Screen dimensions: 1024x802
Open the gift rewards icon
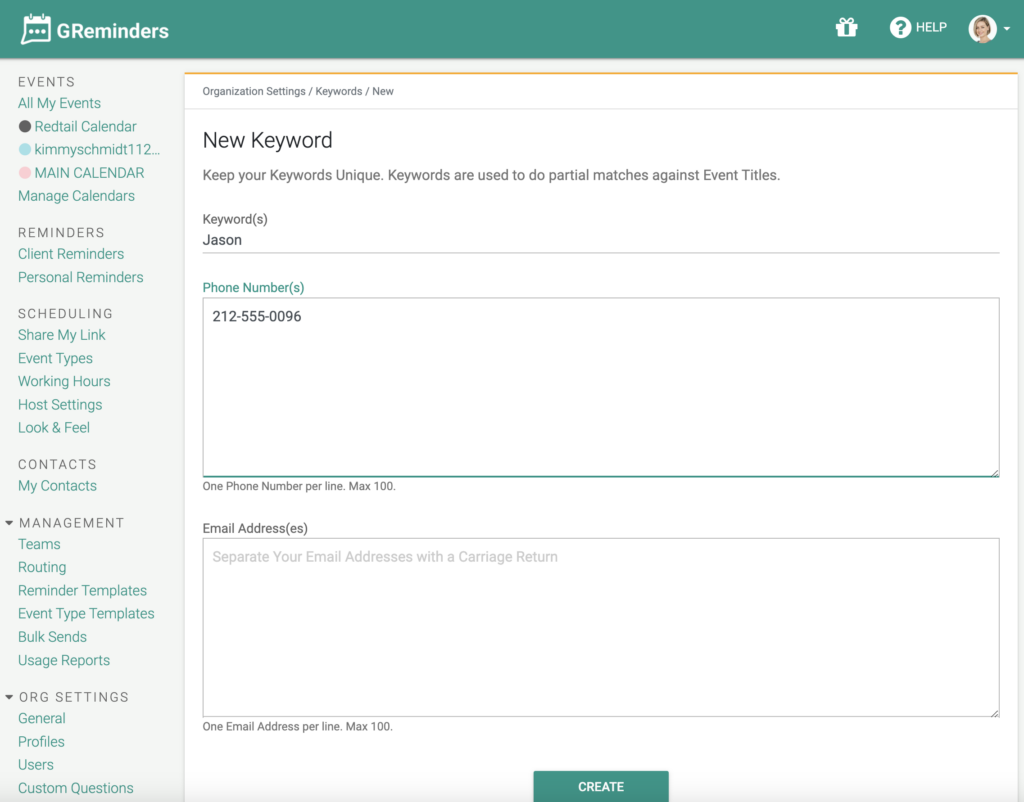pyautogui.click(x=846, y=27)
